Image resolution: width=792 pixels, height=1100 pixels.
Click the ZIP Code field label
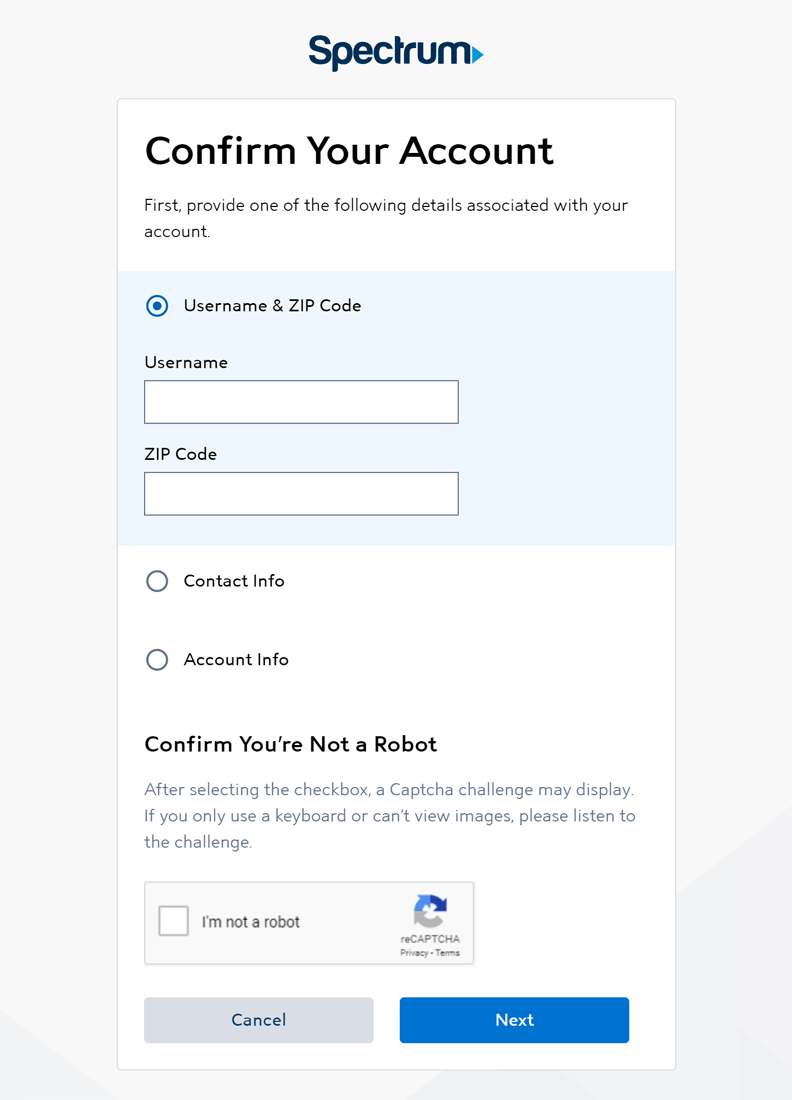(181, 454)
